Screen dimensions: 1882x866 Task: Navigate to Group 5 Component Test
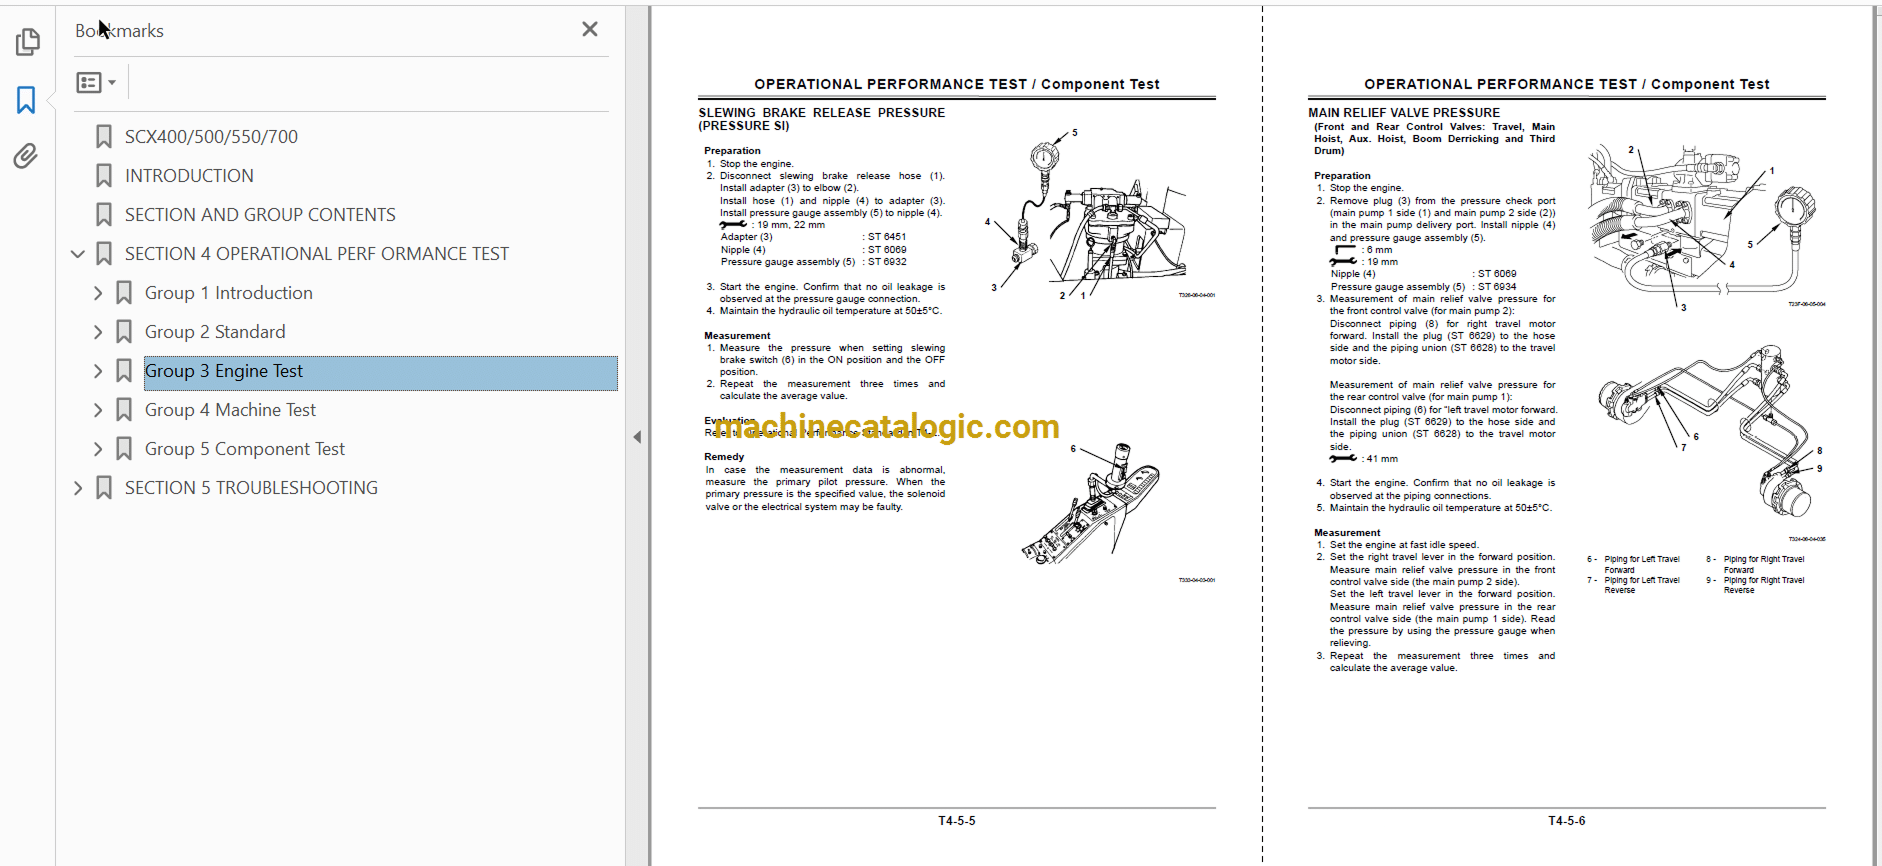click(245, 449)
